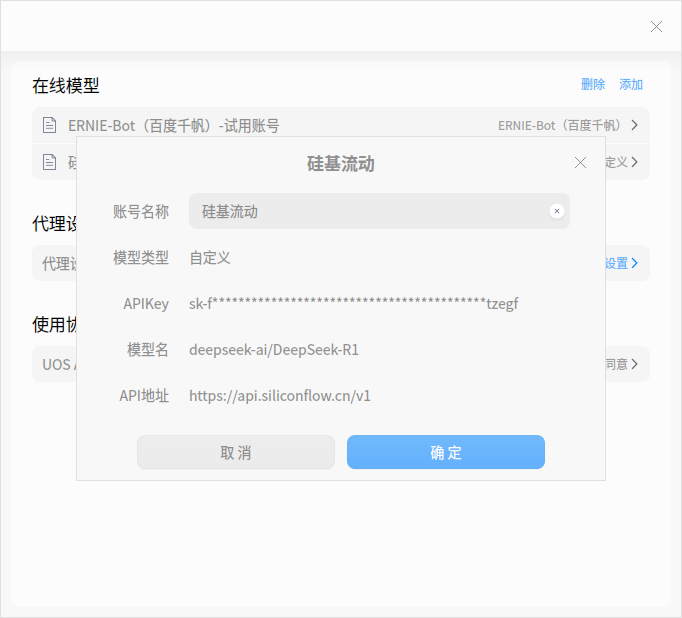
Task: Click the masked APIKey value
Action: tap(354, 304)
